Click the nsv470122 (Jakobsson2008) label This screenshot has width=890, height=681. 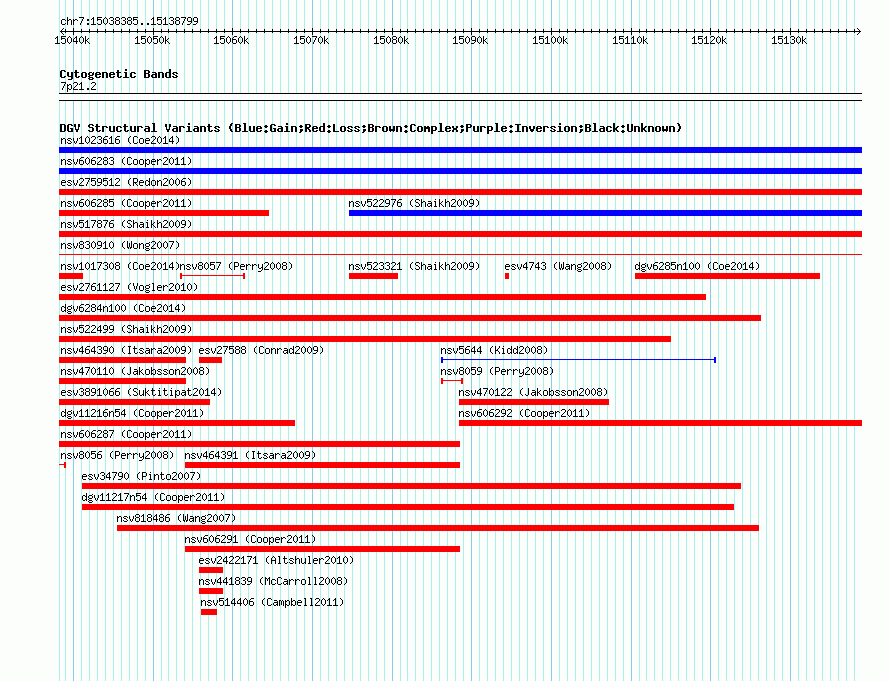pyautogui.click(x=533, y=392)
